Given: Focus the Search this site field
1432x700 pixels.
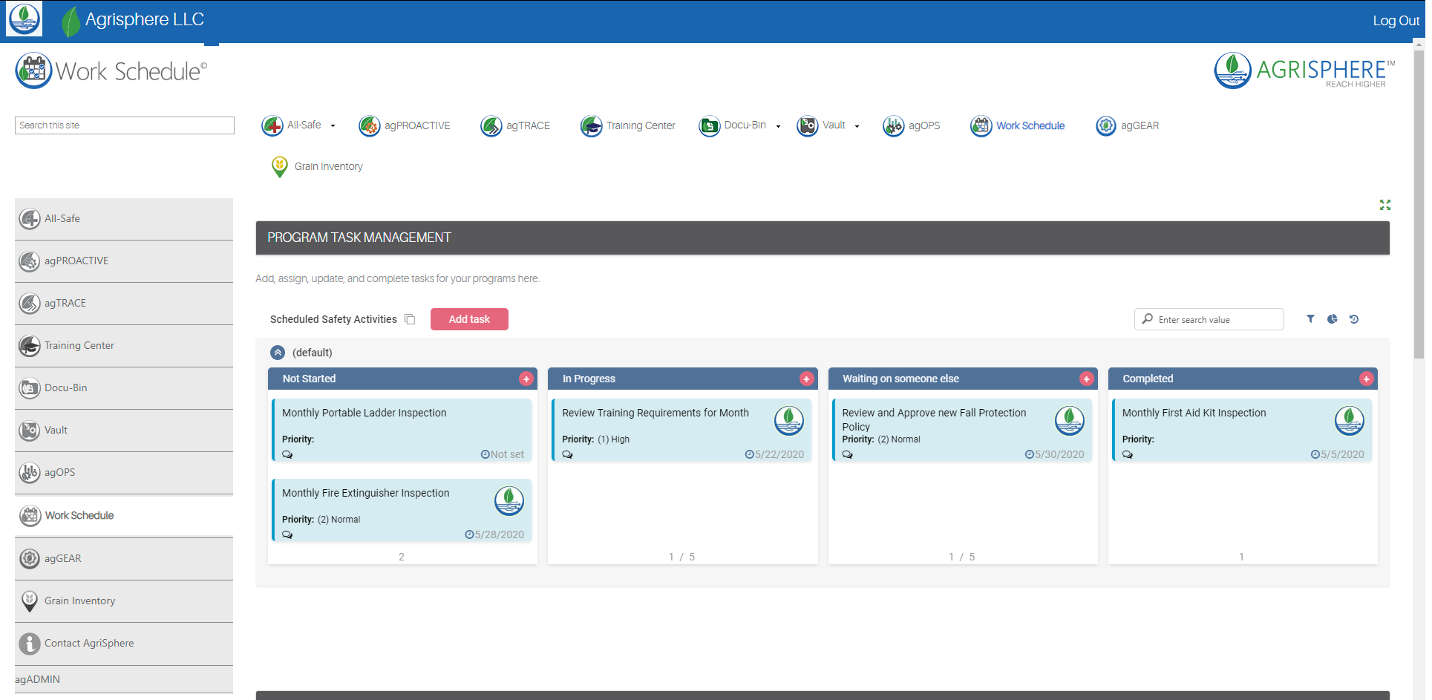Looking at the screenshot, I should pos(125,125).
